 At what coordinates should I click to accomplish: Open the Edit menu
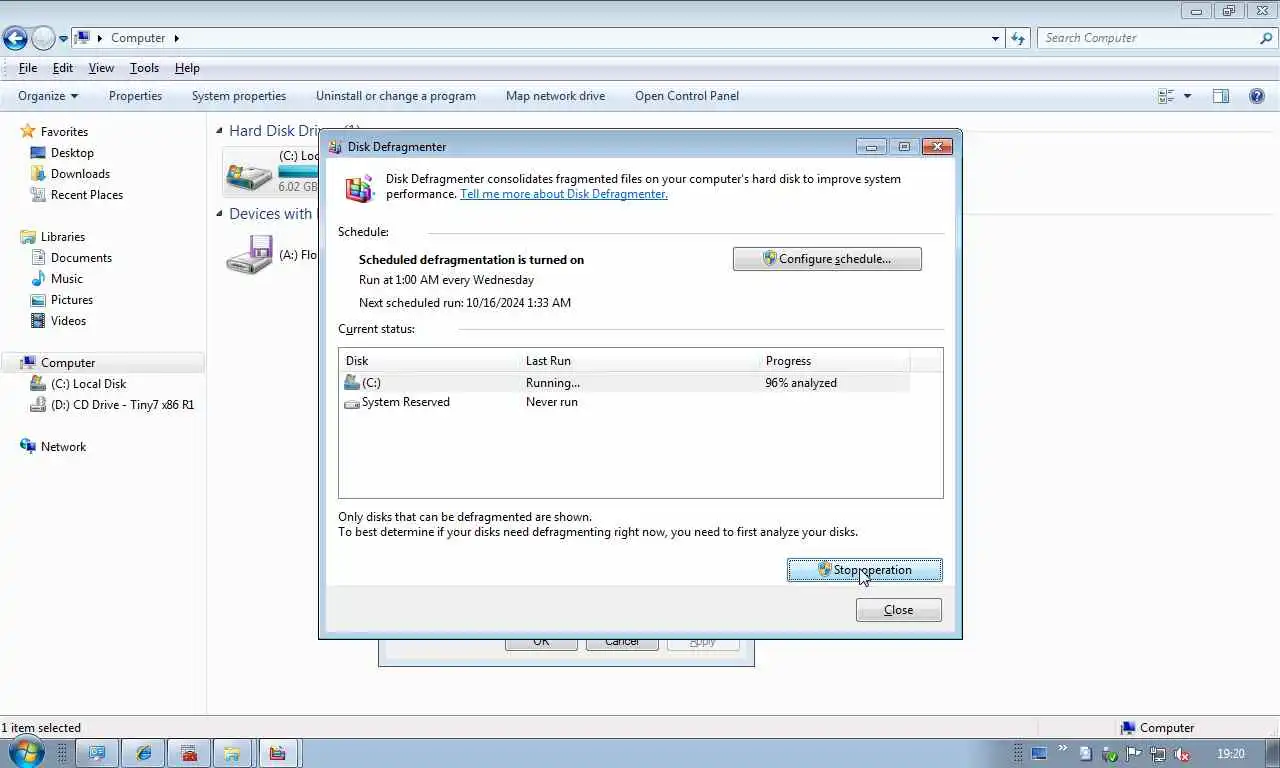[x=63, y=68]
